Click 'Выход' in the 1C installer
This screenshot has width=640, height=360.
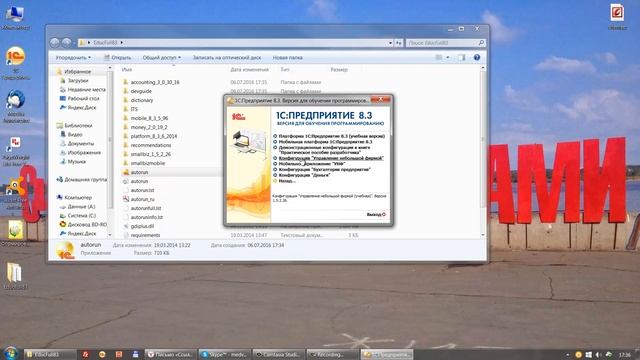pyautogui.click(x=376, y=214)
